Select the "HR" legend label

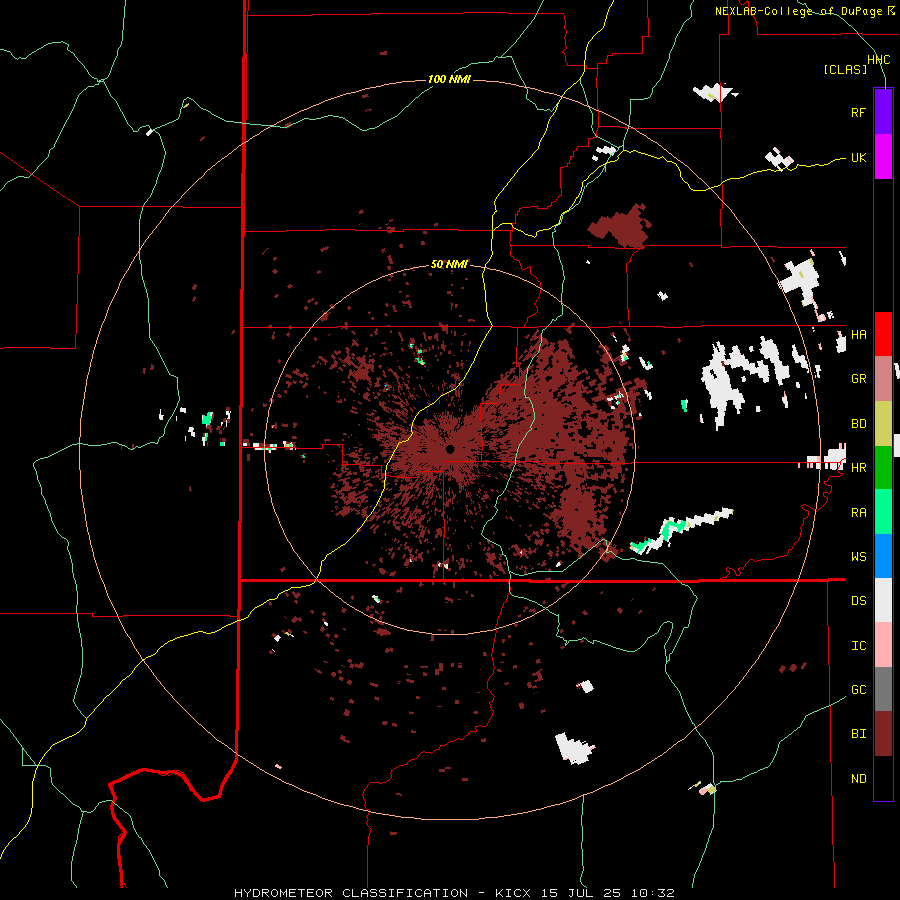(858, 468)
